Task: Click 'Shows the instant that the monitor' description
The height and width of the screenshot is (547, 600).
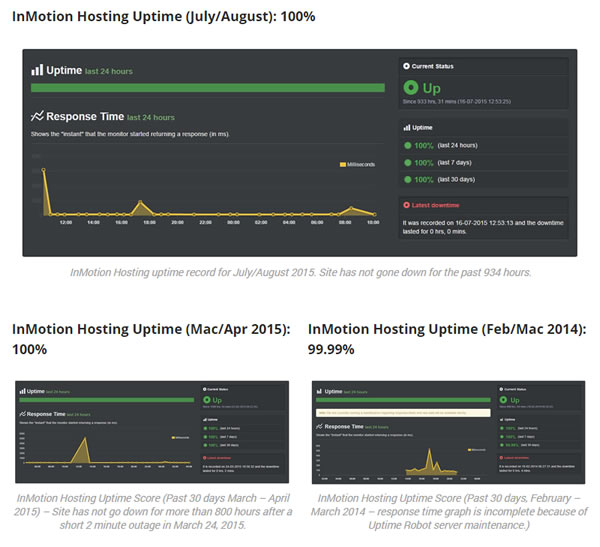Action: pyautogui.click(x=130, y=134)
